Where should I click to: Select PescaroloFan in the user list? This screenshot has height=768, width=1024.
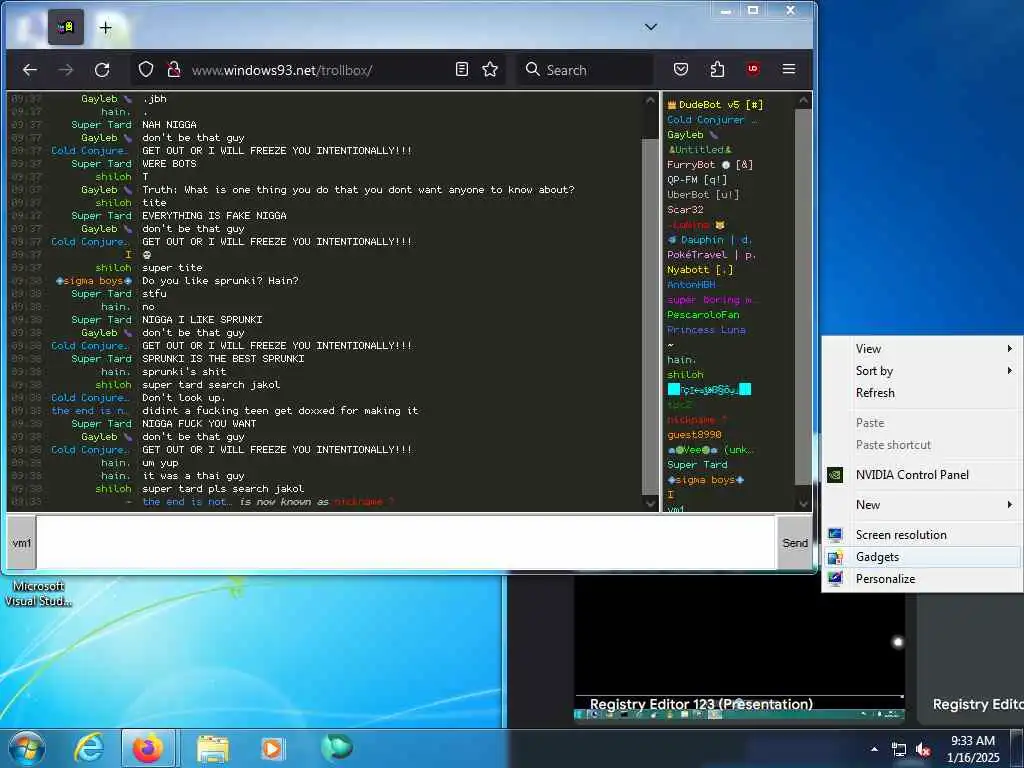tap(703, 315)
